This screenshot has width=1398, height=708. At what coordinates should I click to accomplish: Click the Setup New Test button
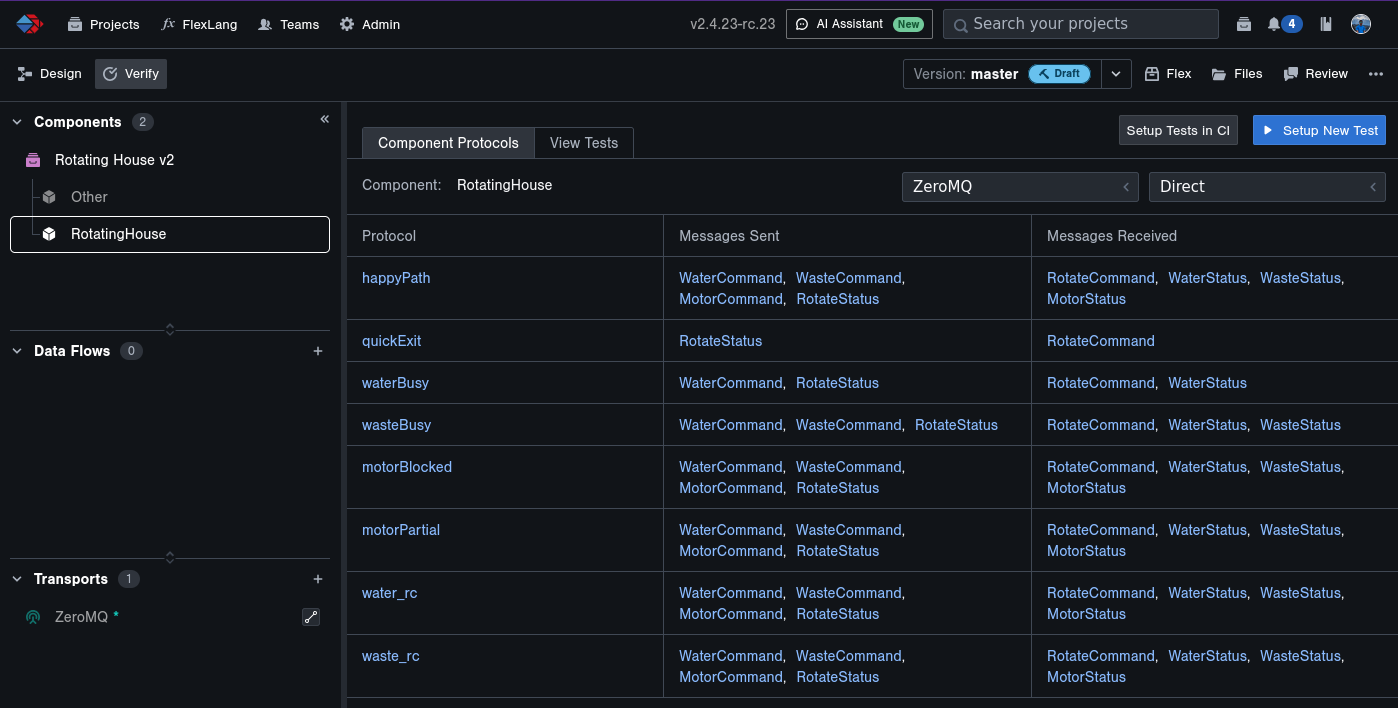(1319, 130)
